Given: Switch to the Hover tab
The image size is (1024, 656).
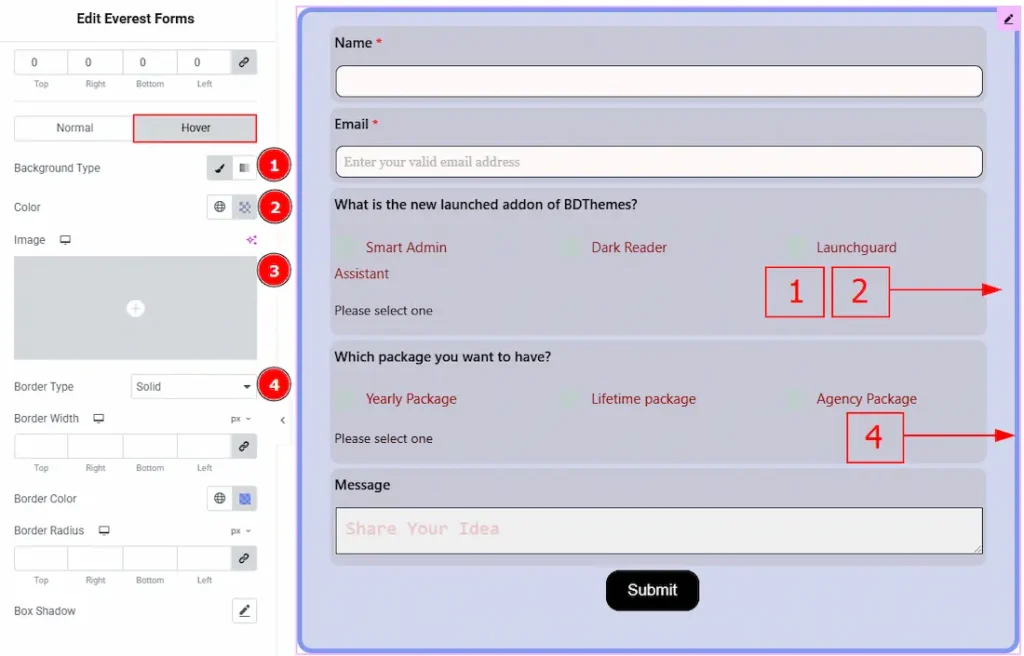Looking at the screenshot, I should click(x=195, y=128).
